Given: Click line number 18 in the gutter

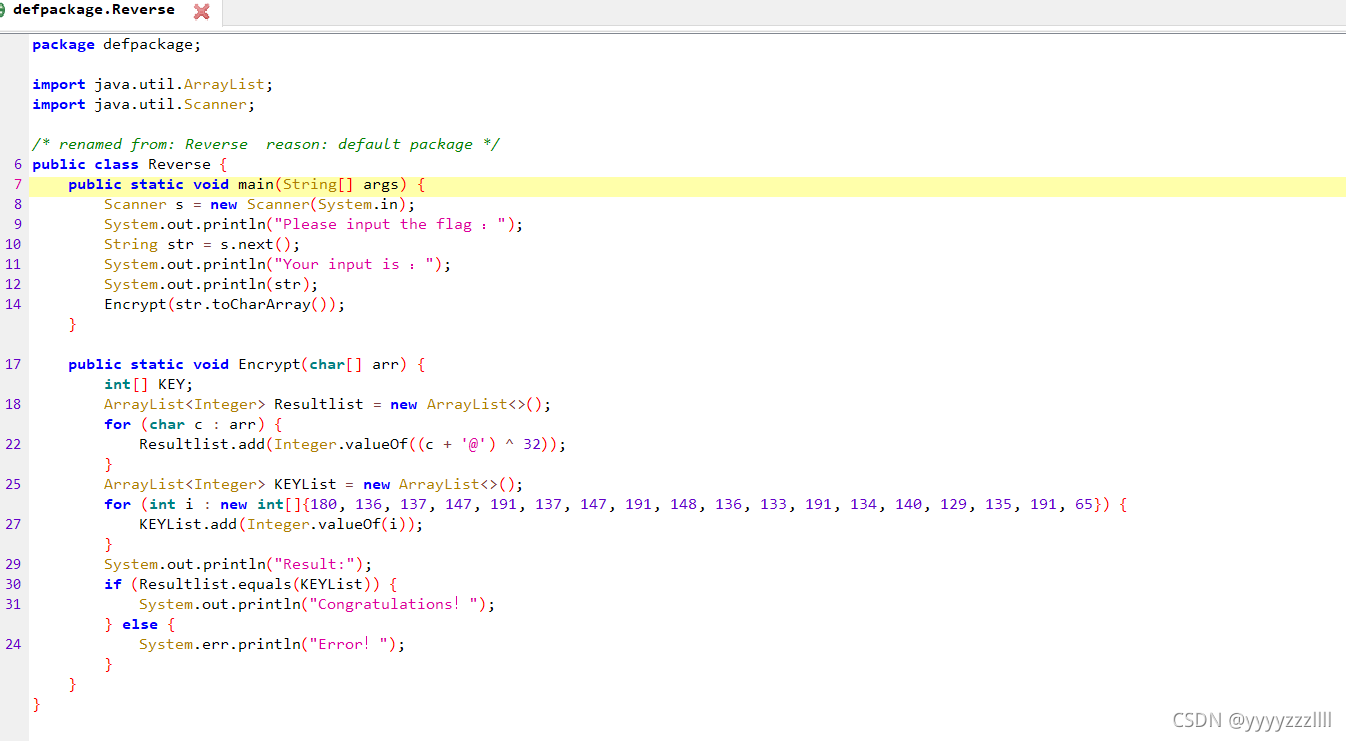Looking at the screenshot, I should click(x=13, y=404).
